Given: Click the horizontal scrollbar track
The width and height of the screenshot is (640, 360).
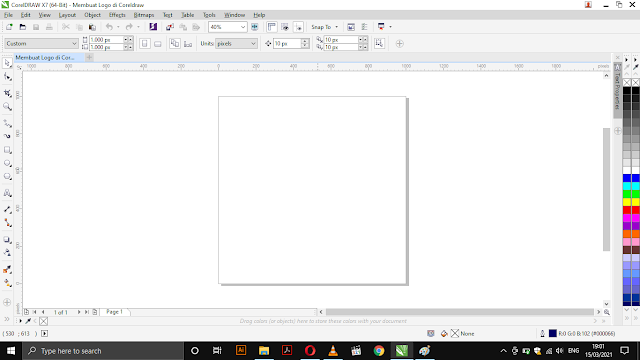Looking at the screenshot, I should tap(460, 312).
